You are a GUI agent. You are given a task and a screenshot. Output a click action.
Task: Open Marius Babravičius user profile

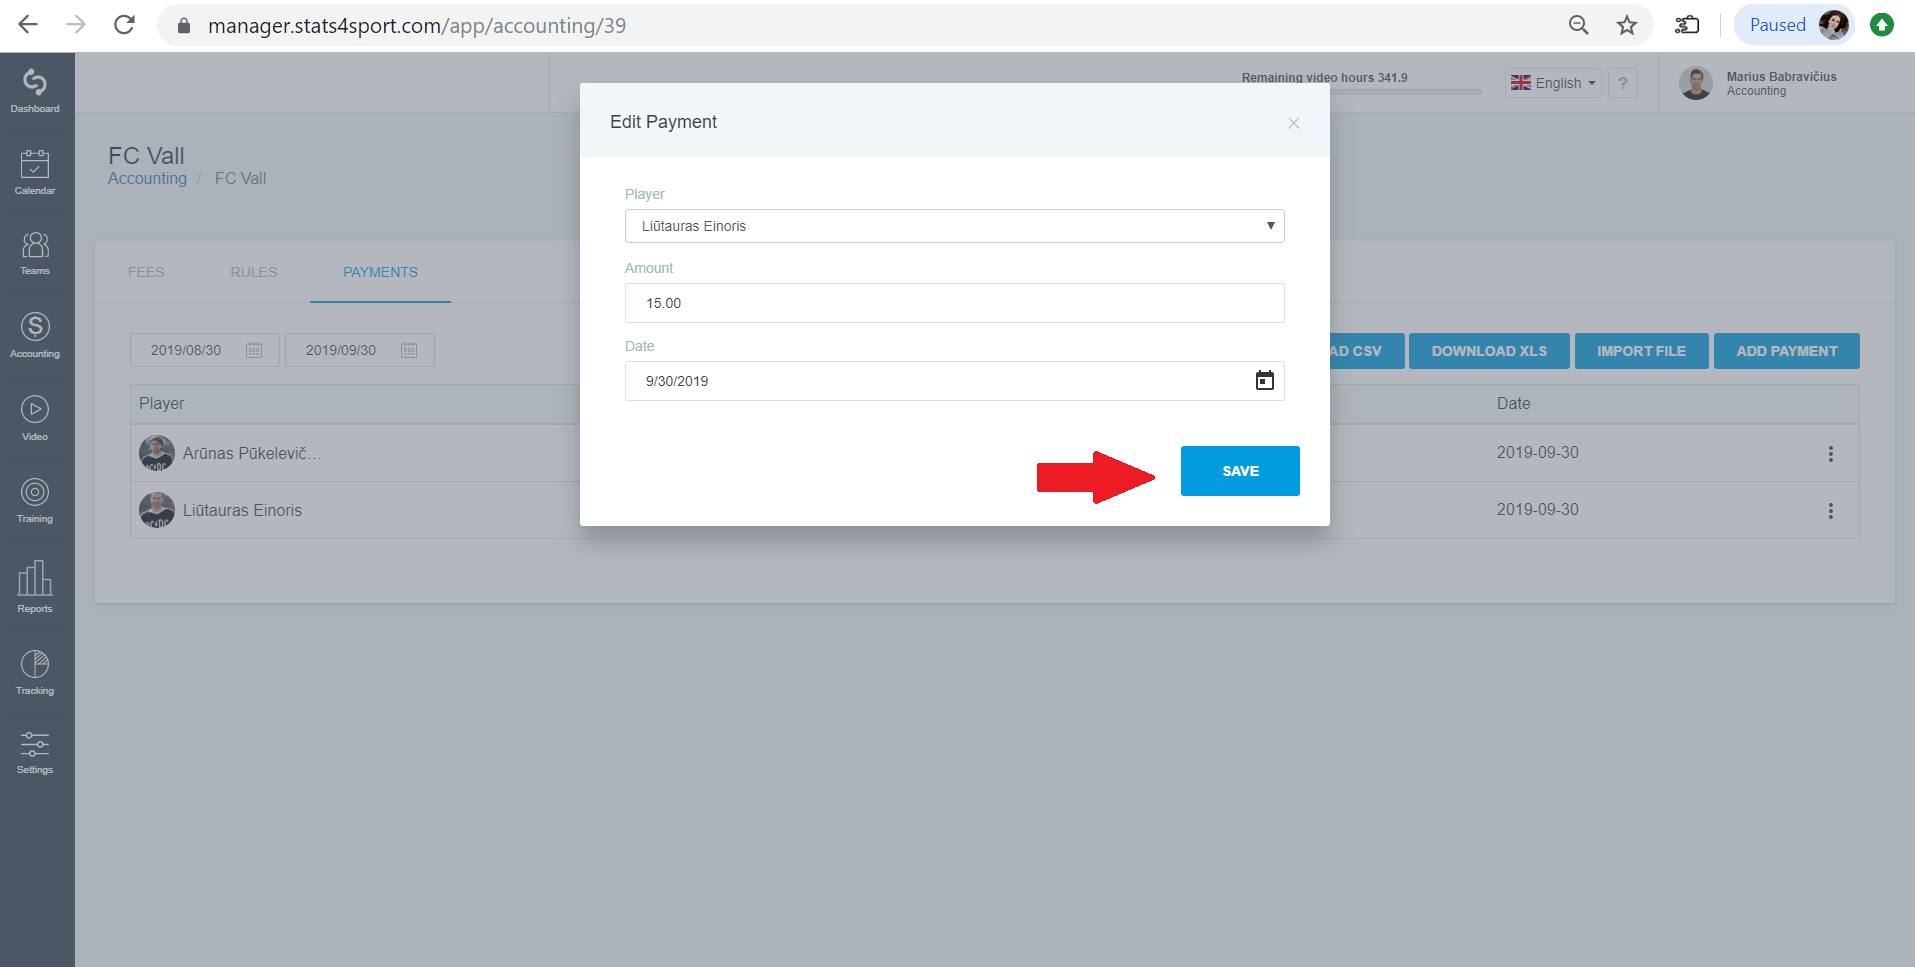[1759, 83]
